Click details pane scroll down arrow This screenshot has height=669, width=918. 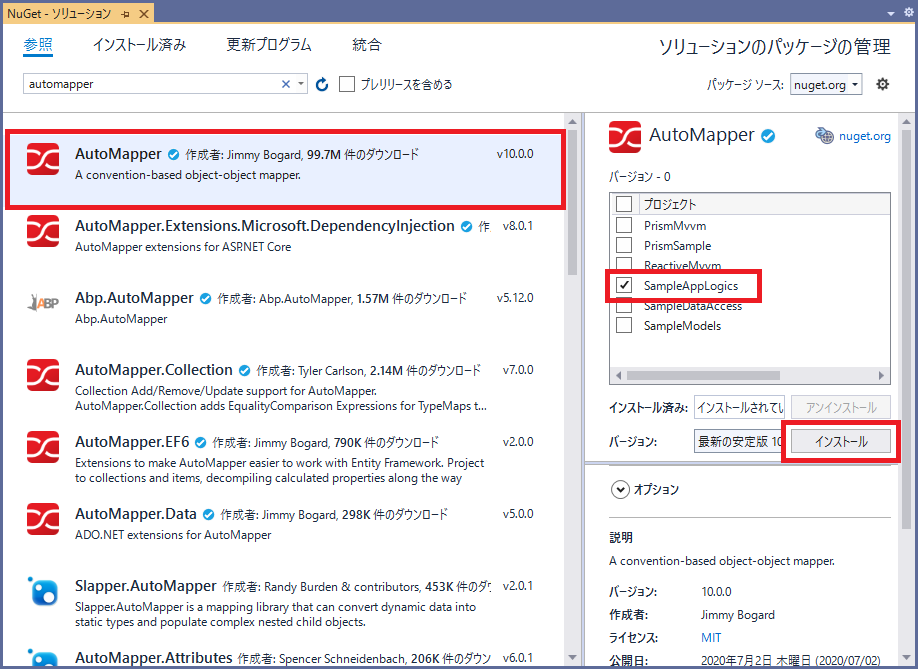(x=906, y=658)
